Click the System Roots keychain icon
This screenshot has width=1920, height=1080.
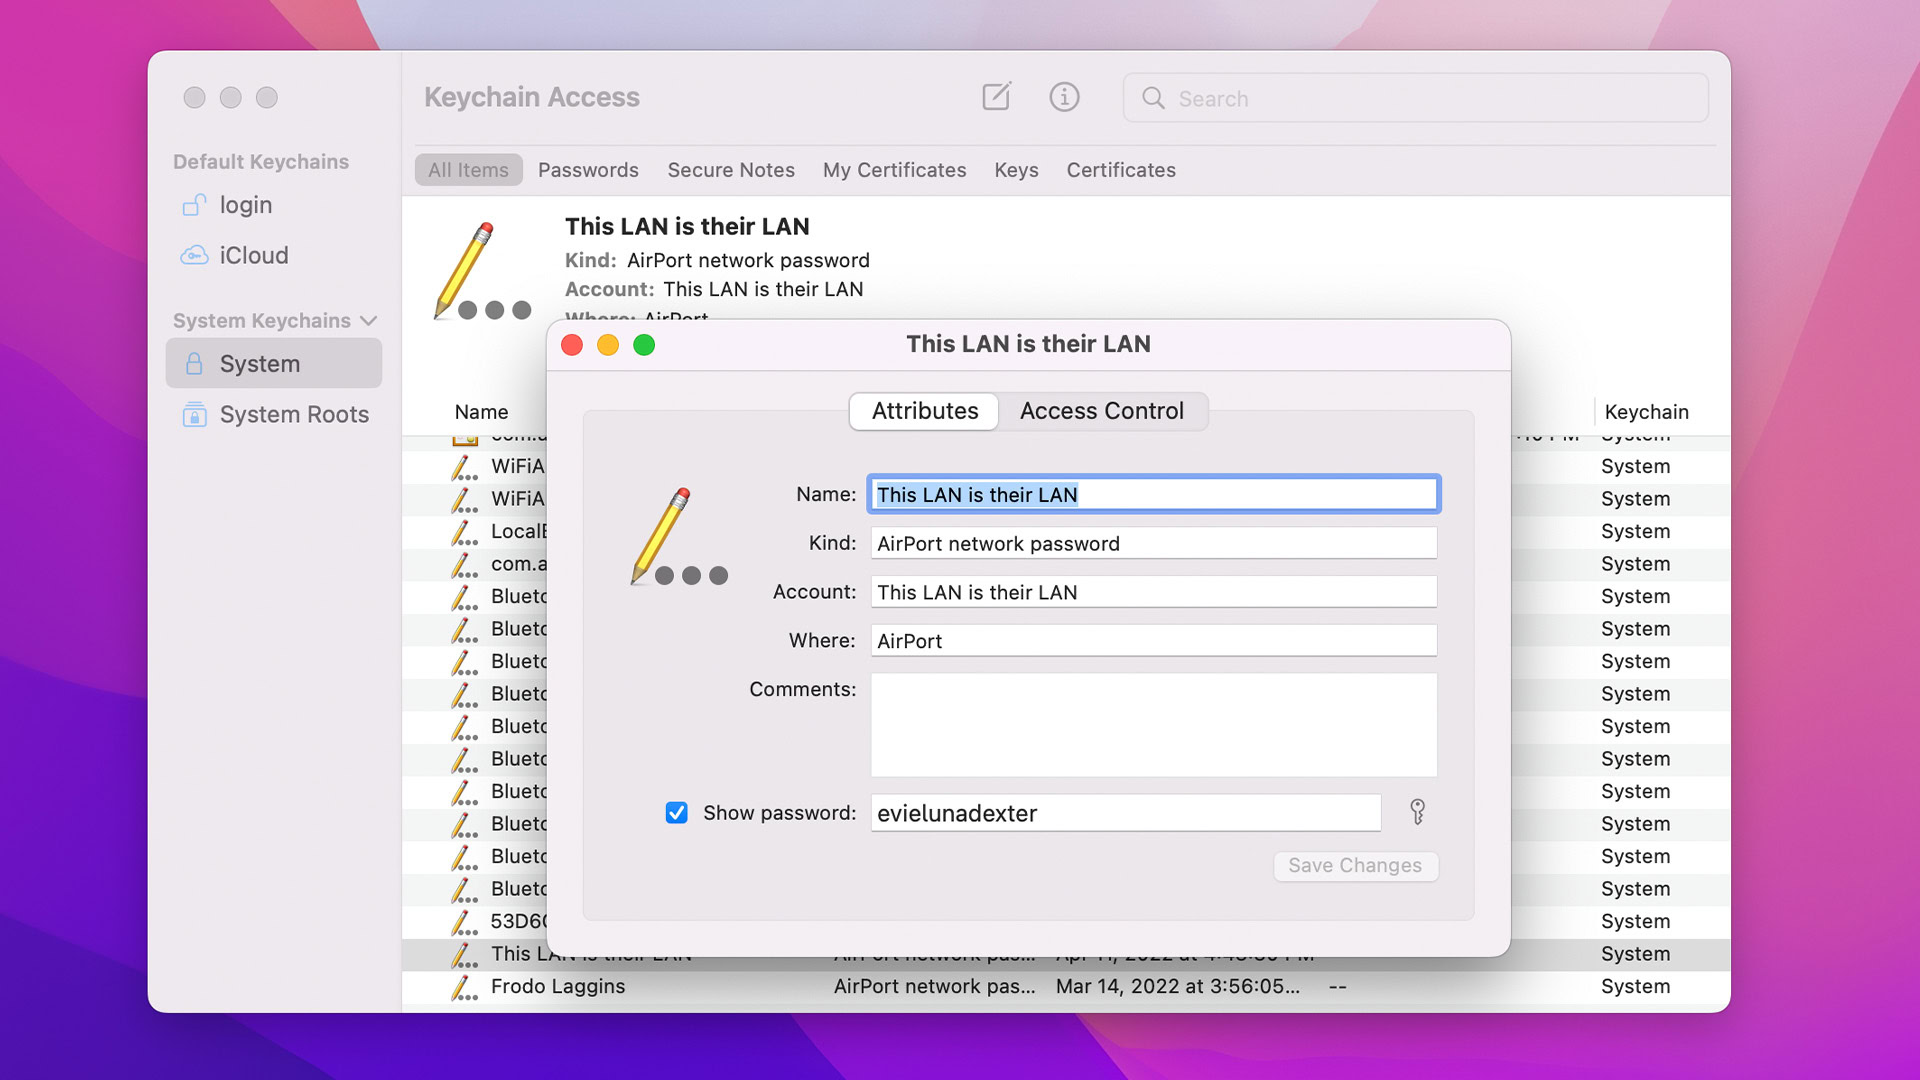[196, 413]
